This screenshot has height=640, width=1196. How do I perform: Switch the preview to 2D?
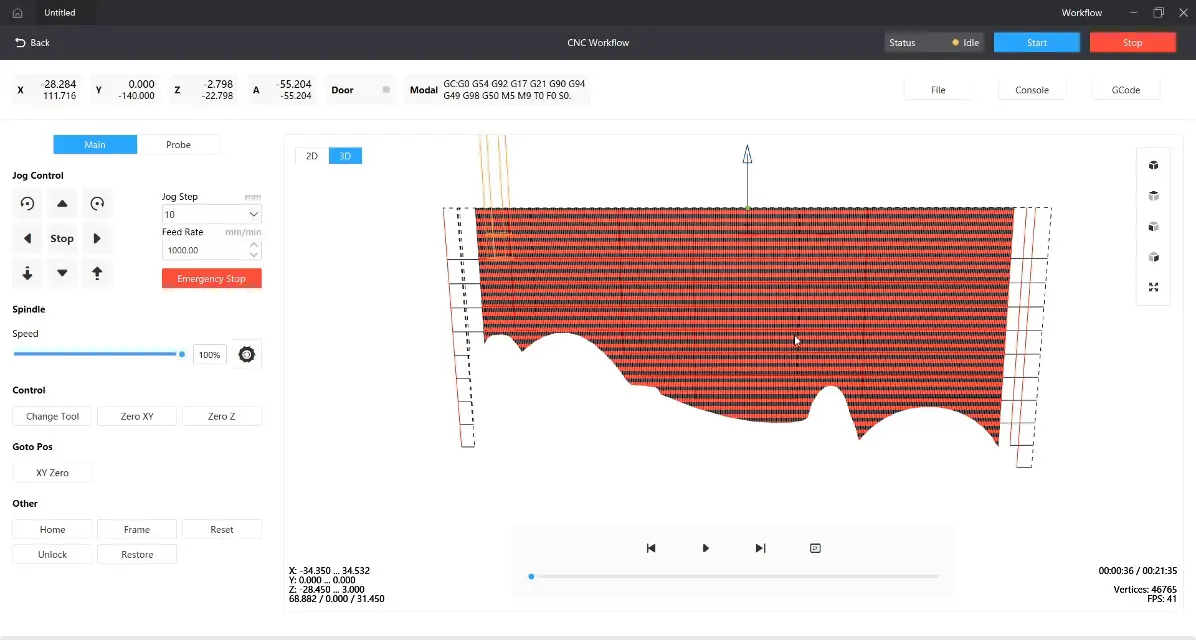312,156
